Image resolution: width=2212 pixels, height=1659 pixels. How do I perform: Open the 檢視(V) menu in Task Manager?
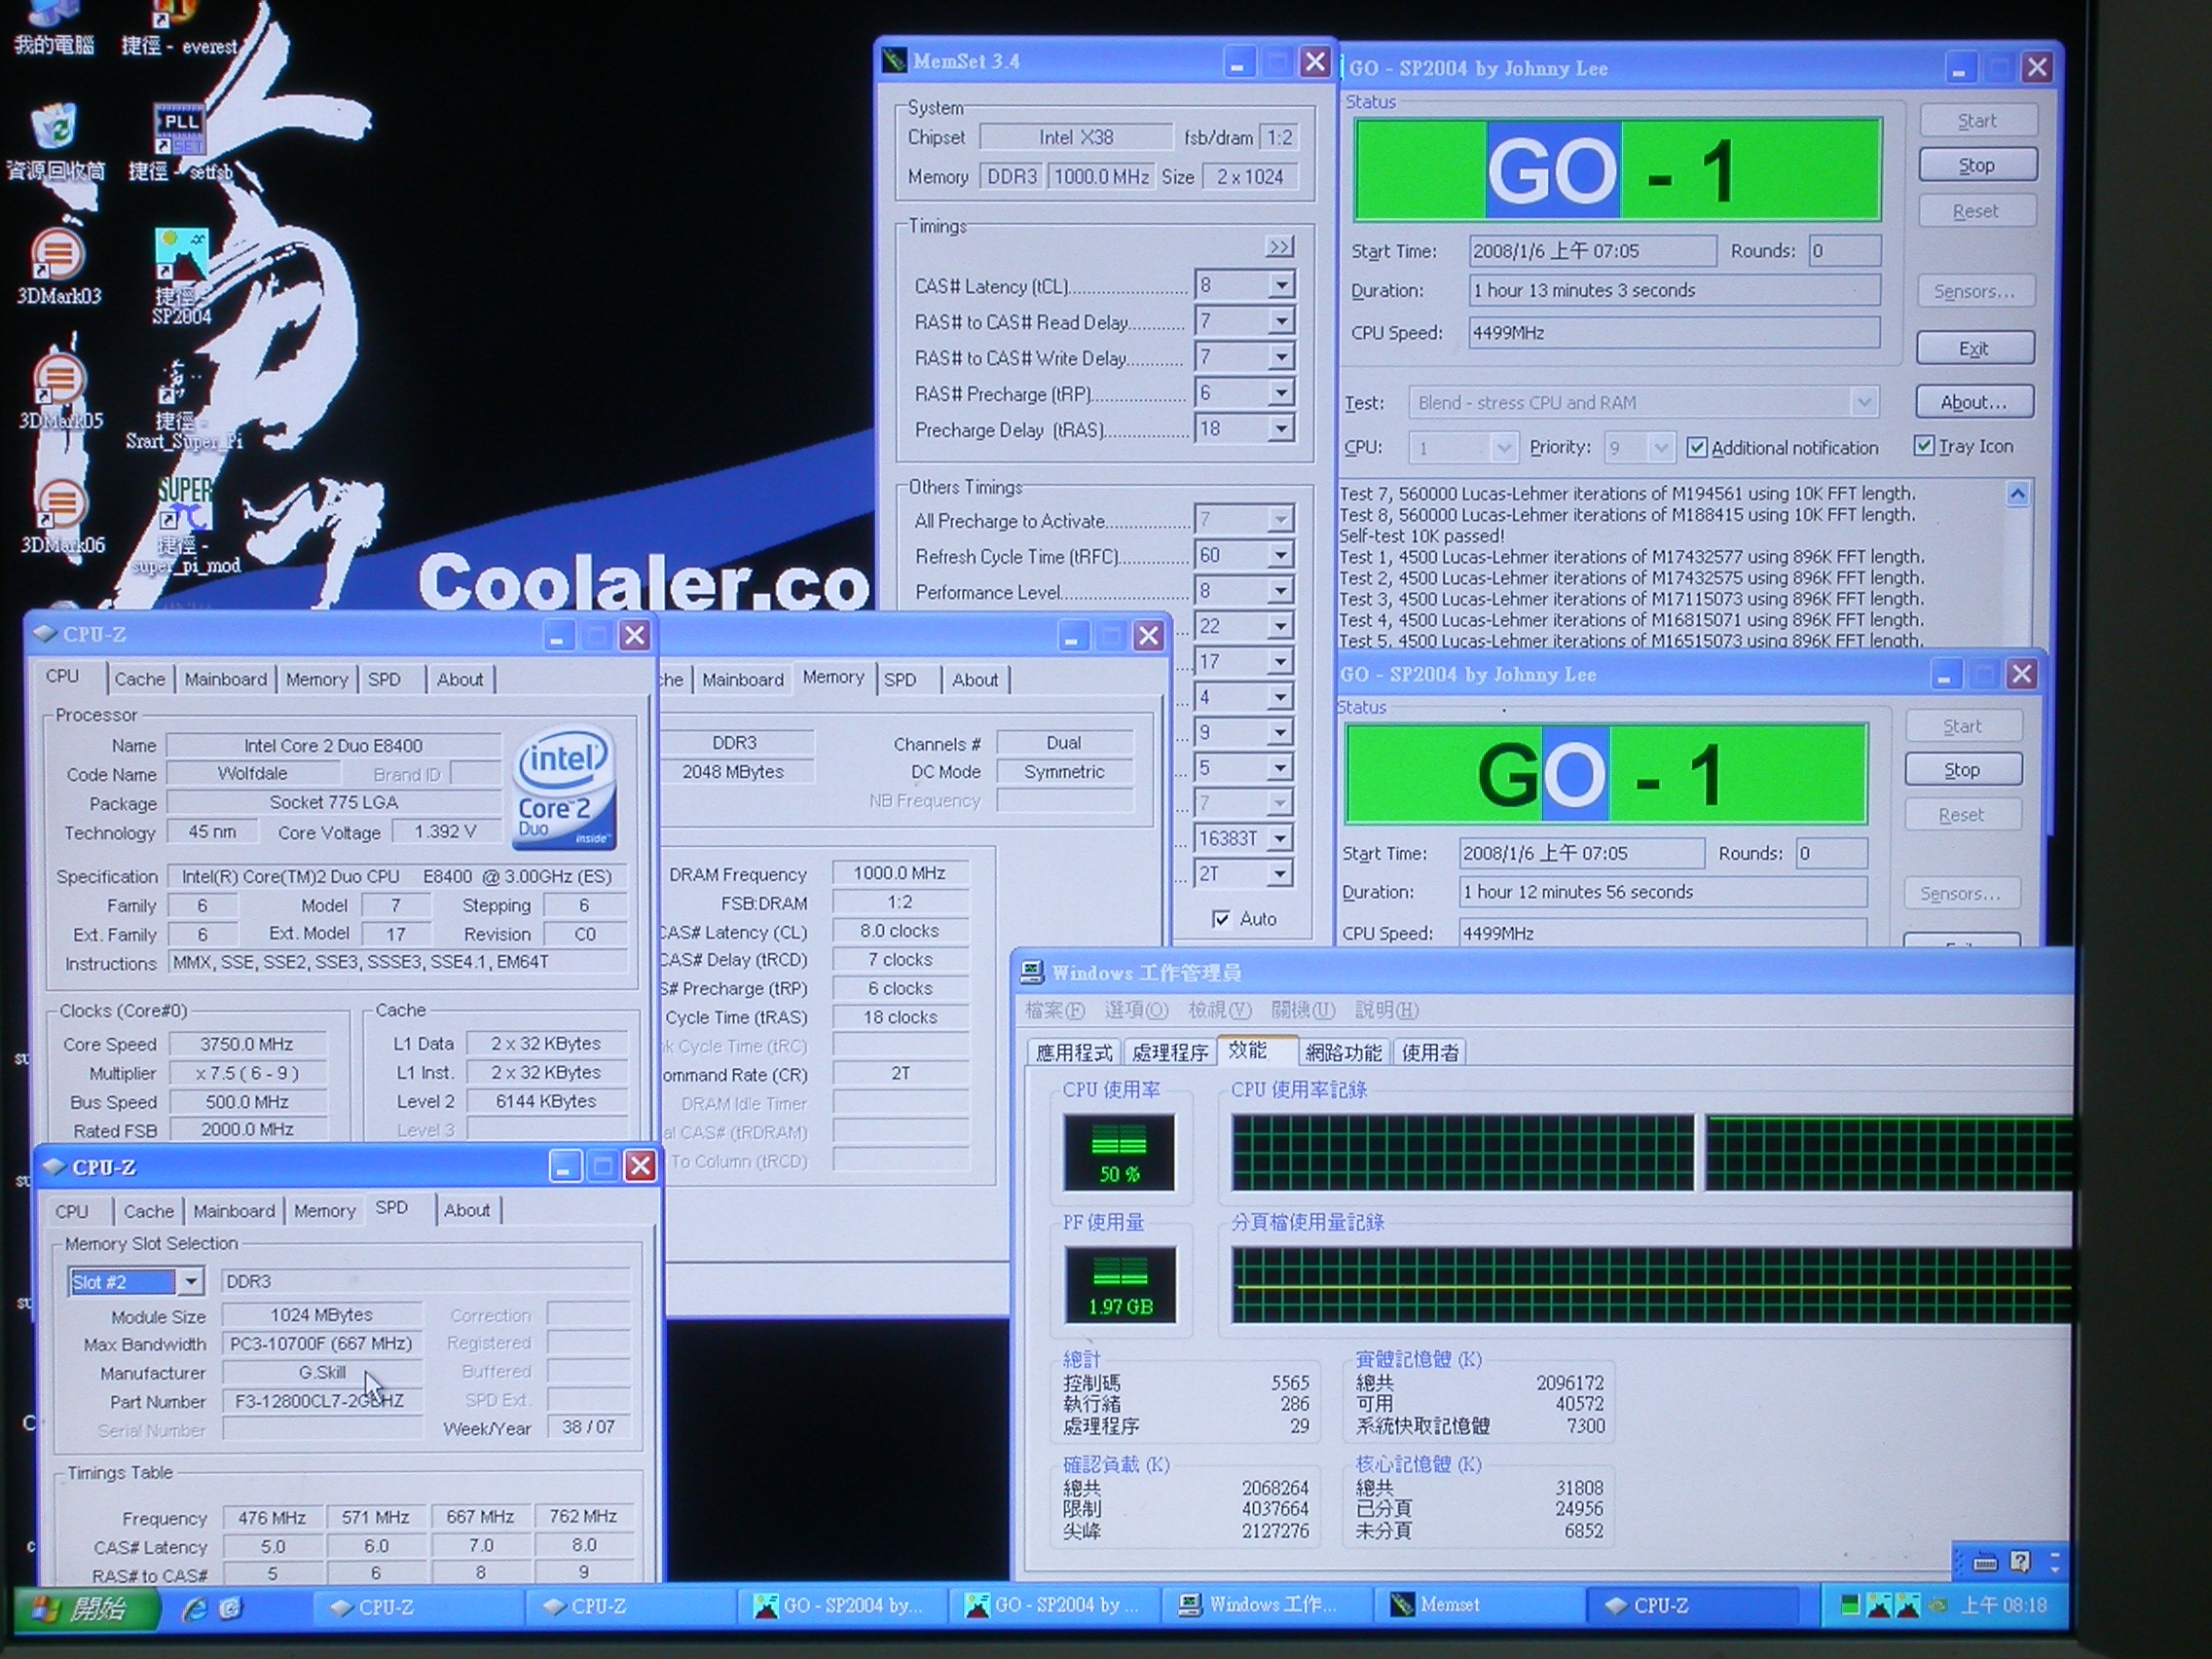click(1220, 1010)
